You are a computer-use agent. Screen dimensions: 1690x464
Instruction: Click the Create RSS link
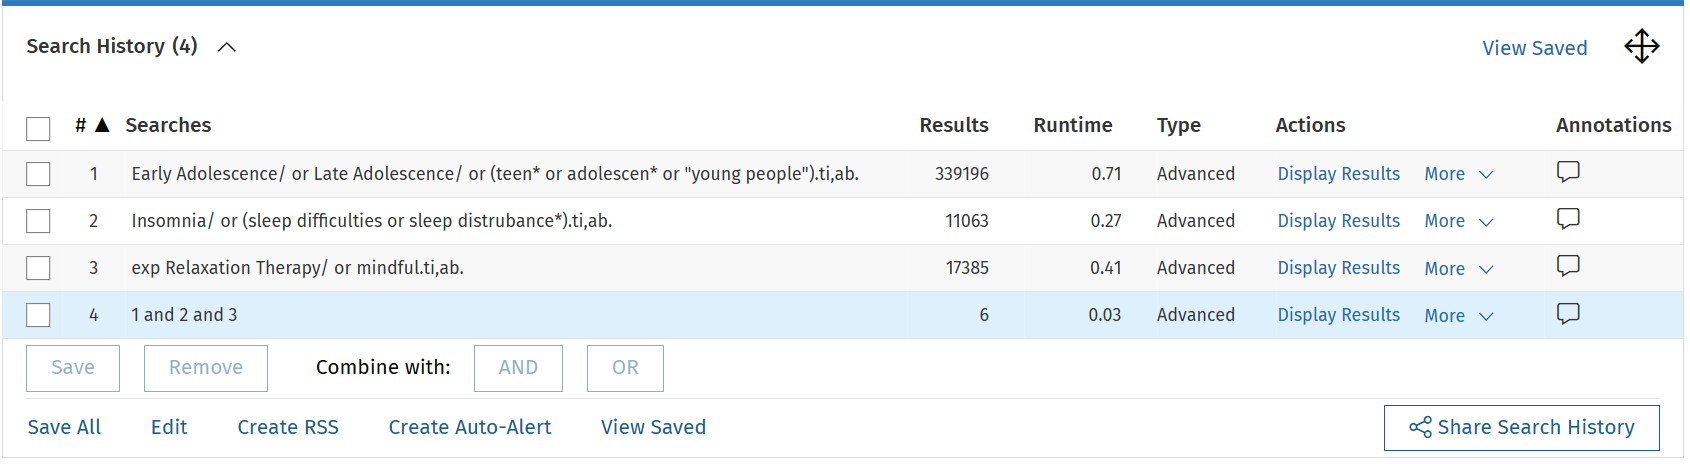(x=288, y=427)
